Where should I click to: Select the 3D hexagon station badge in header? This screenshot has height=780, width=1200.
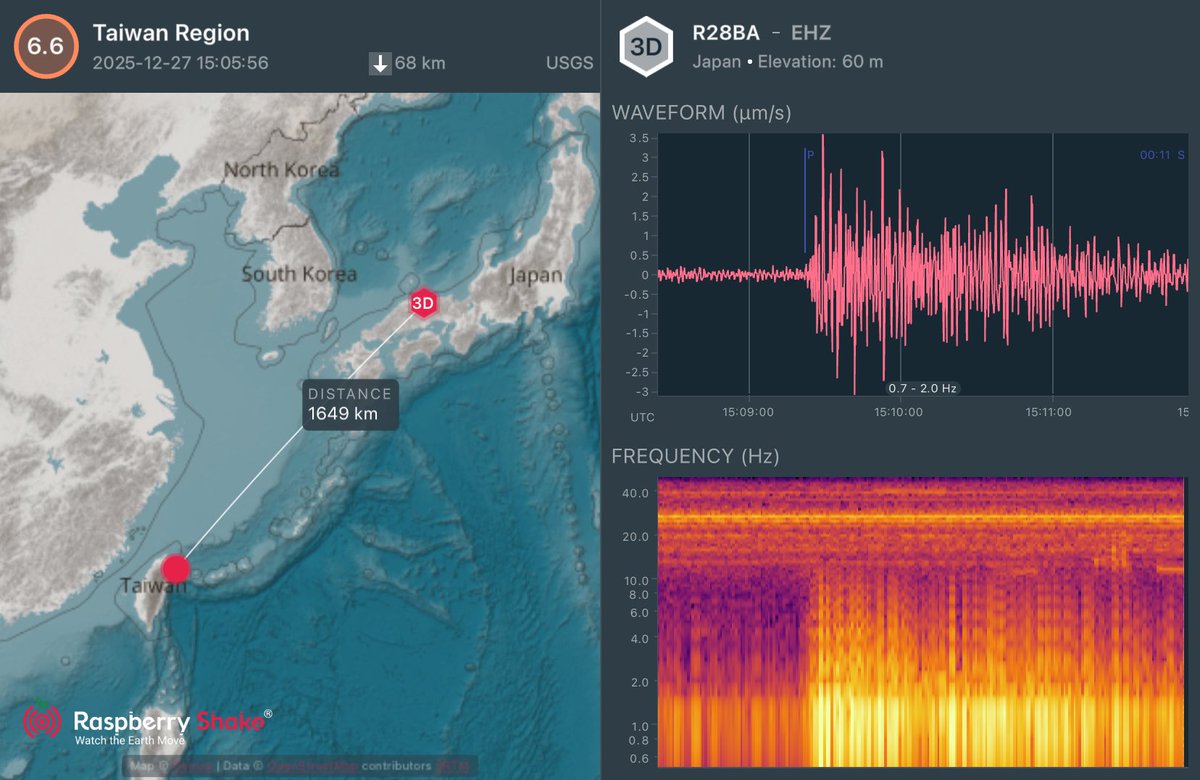647,45
